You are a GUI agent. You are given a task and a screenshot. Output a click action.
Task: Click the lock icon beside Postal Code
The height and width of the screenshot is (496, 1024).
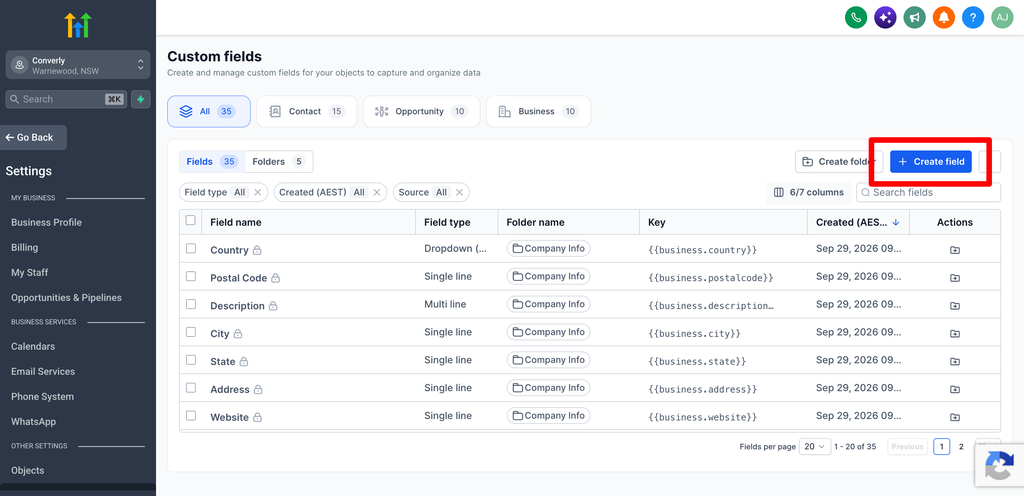pos(276,278)
